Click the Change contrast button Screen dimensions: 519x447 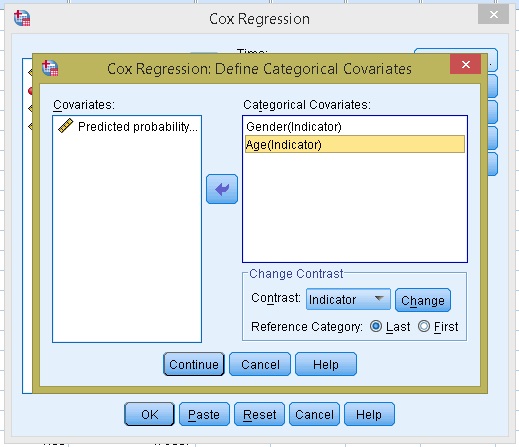(423, 300)
